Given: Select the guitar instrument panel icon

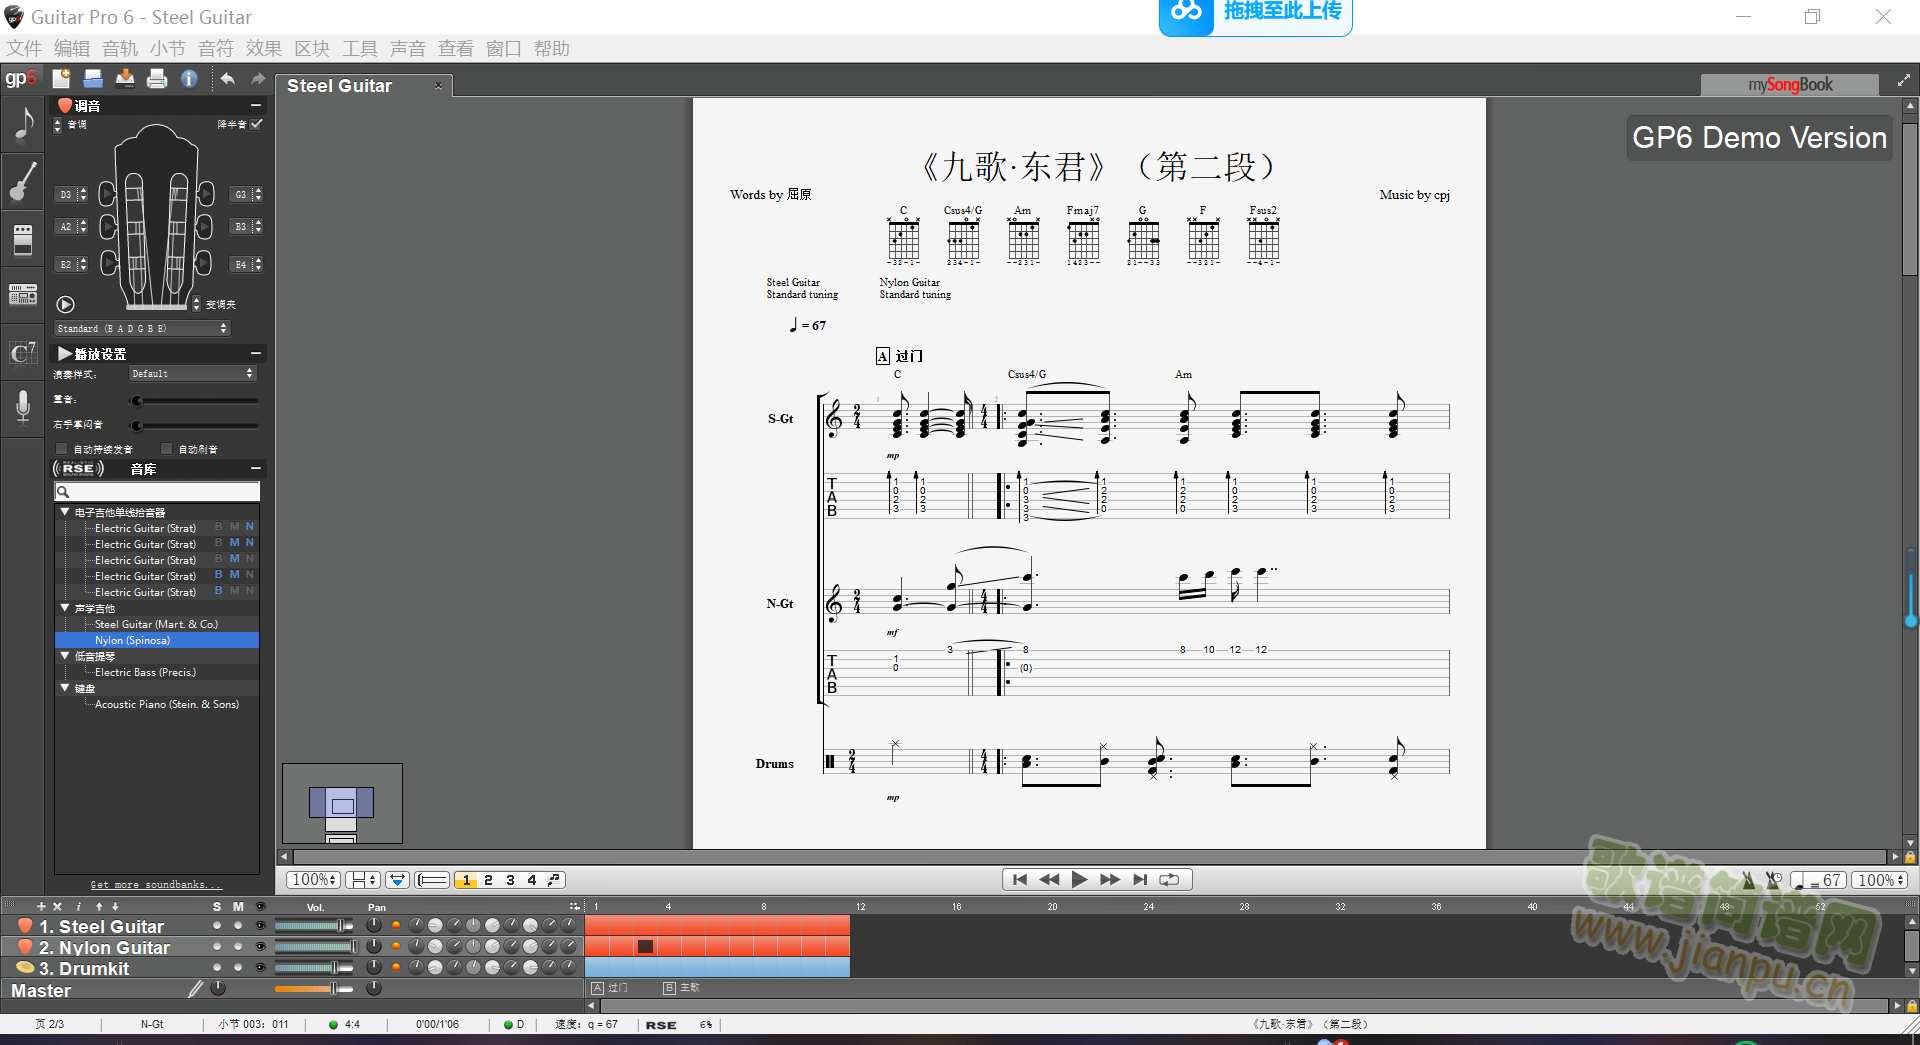Looking at the screenshot, I should [23, 183].
